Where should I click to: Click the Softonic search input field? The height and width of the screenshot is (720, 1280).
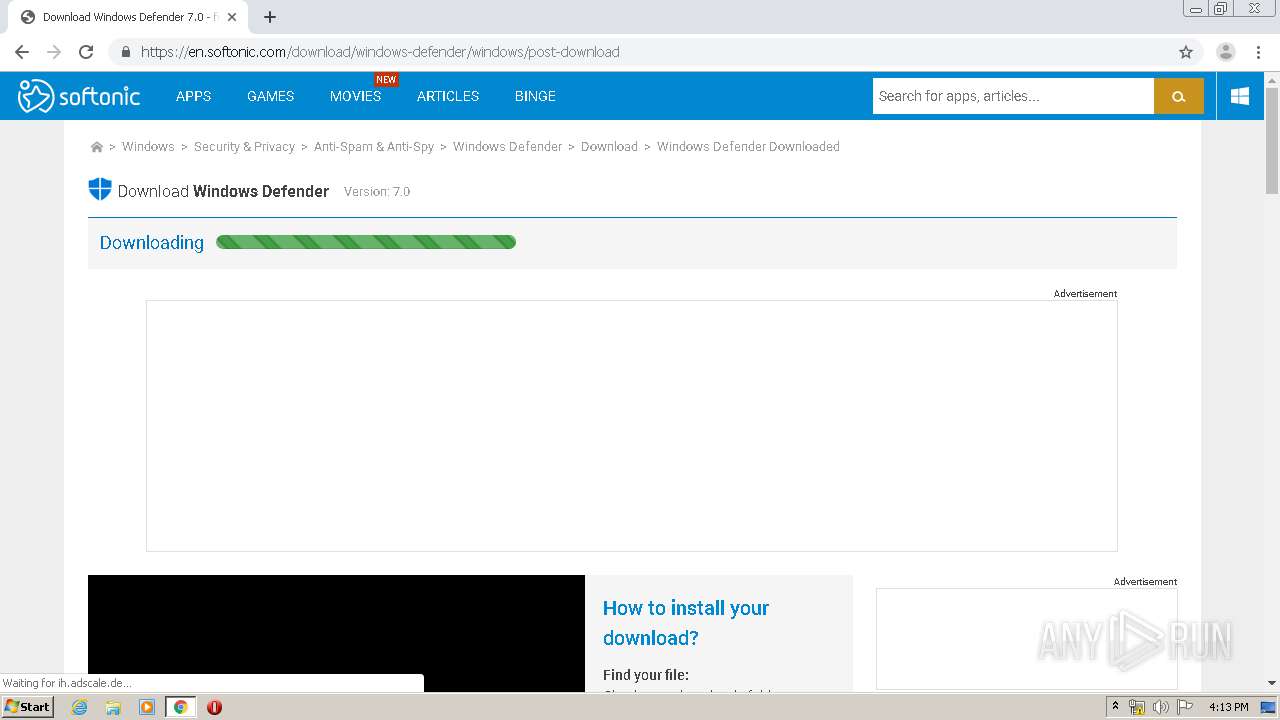pos(1013,96)
